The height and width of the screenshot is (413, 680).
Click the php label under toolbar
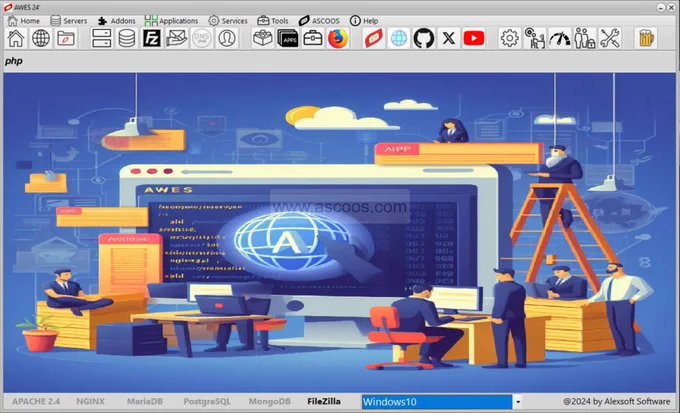[13, 61]
